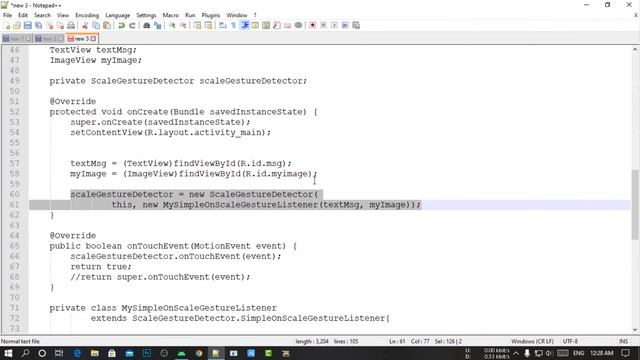Cut selection with the scissors icon
The height and width of the screenshot is (360, 640).
pos(85,25)
